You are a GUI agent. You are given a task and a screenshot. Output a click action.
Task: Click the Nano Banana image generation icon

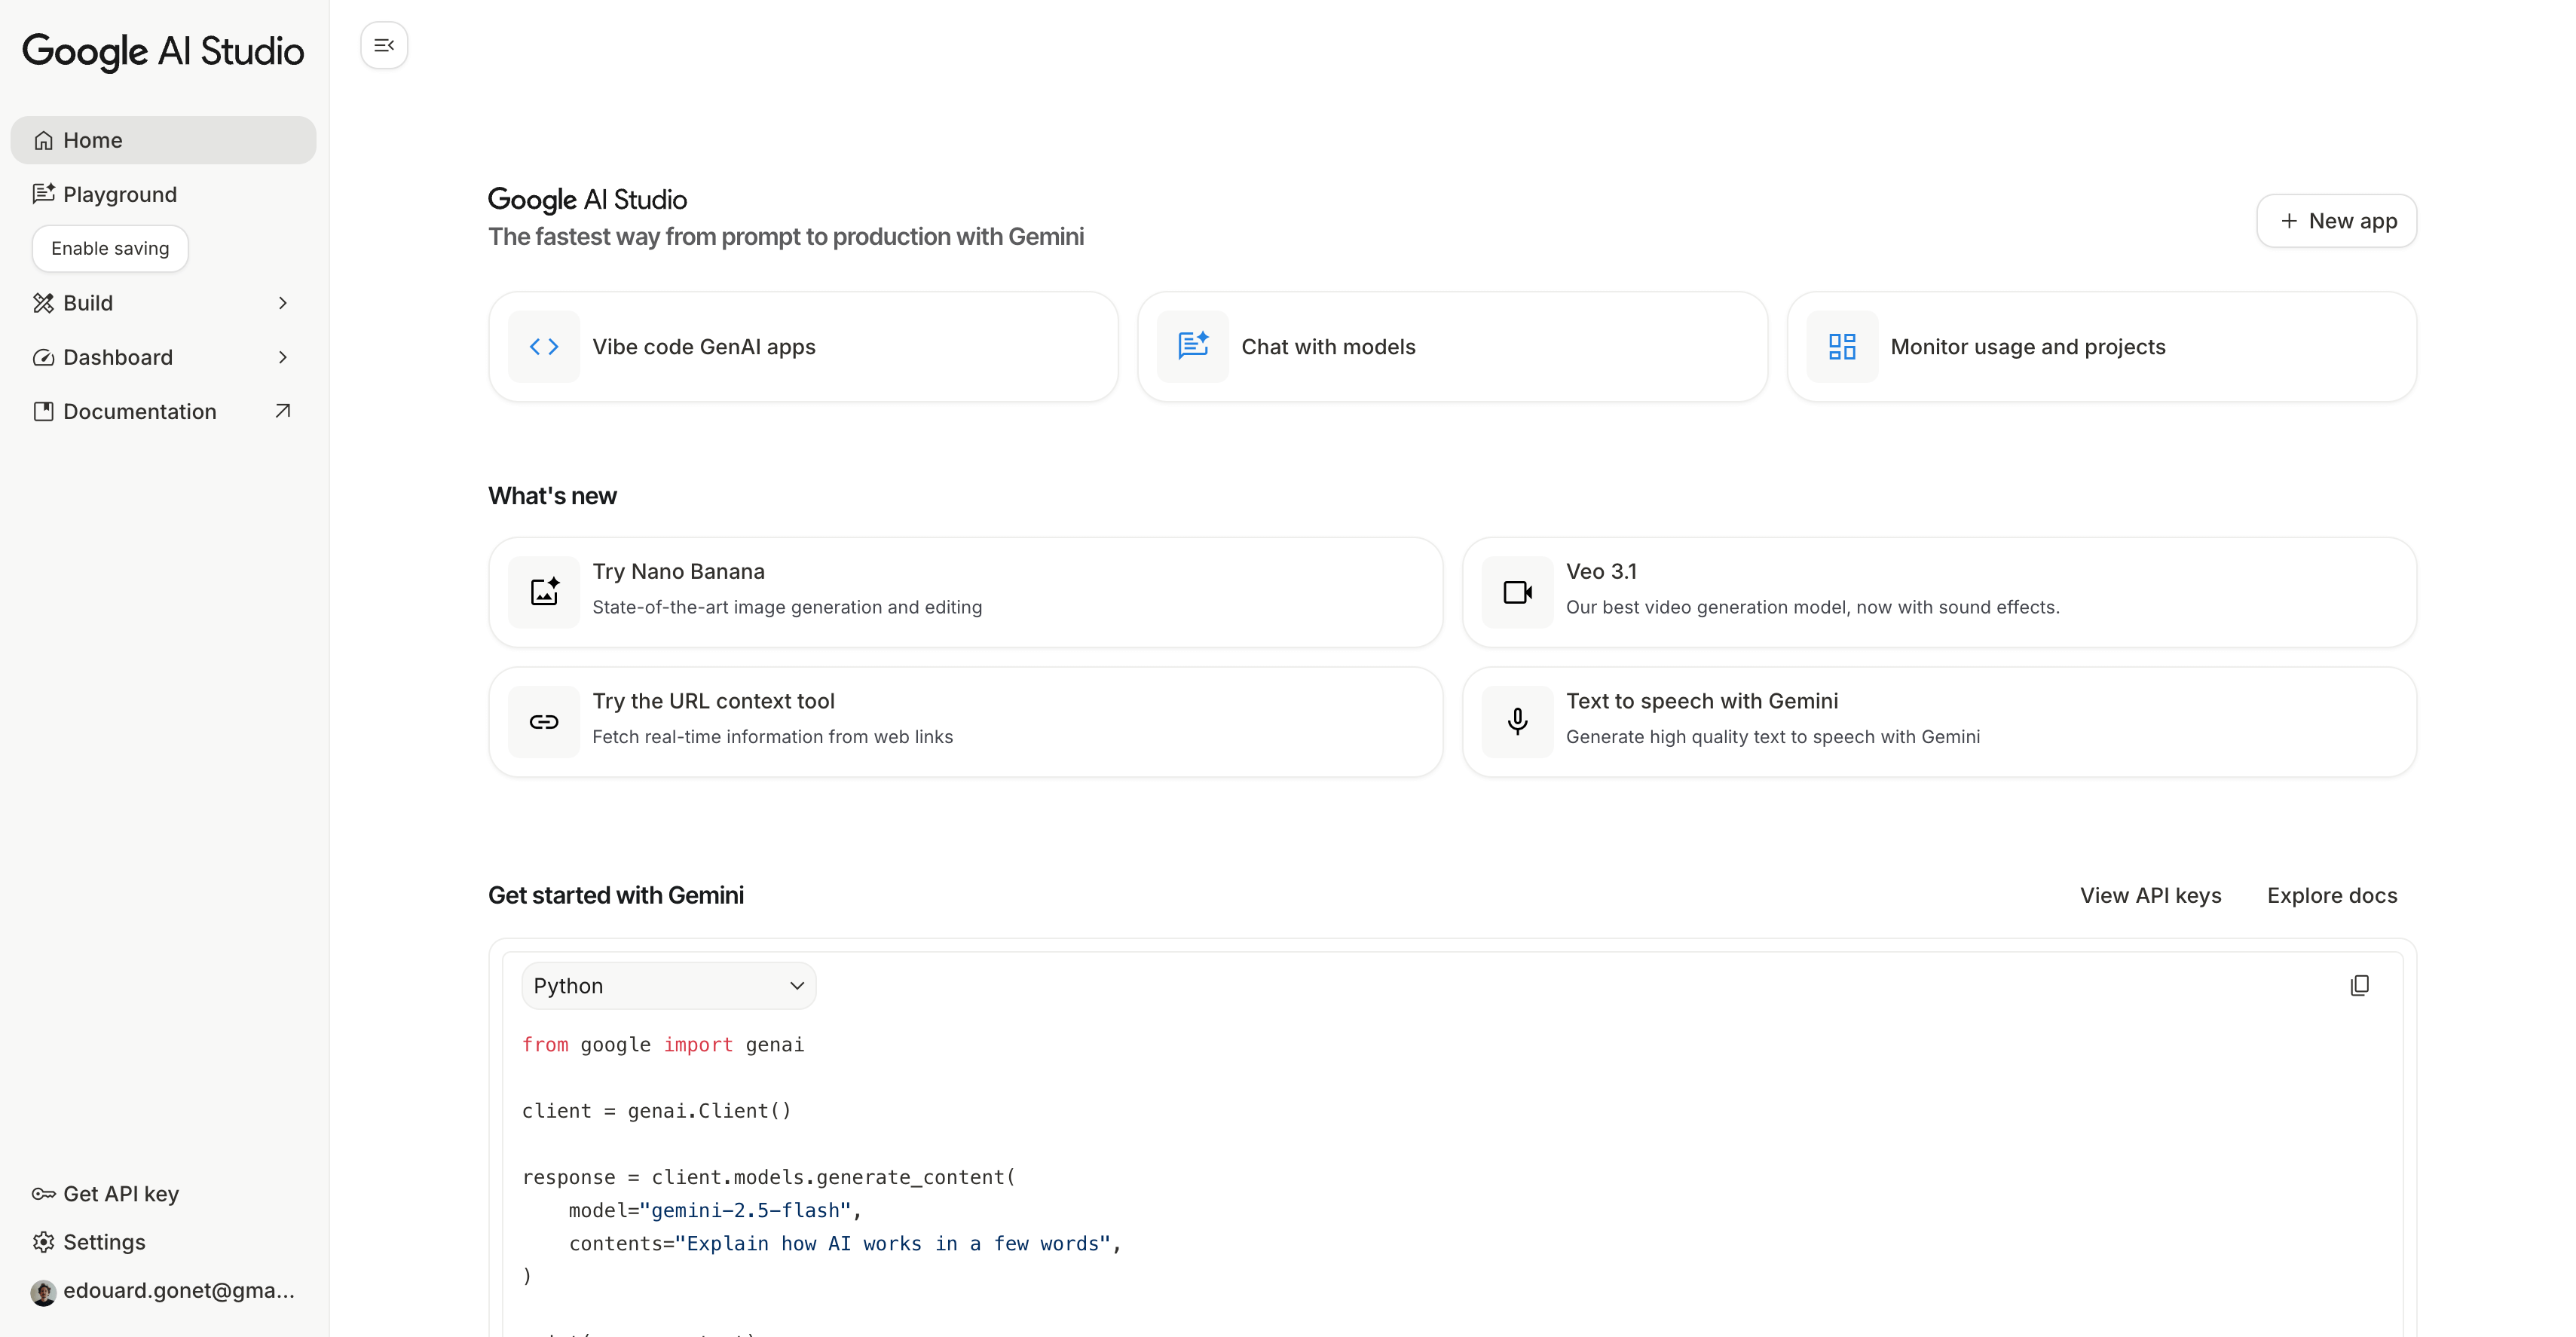(544, 591)
